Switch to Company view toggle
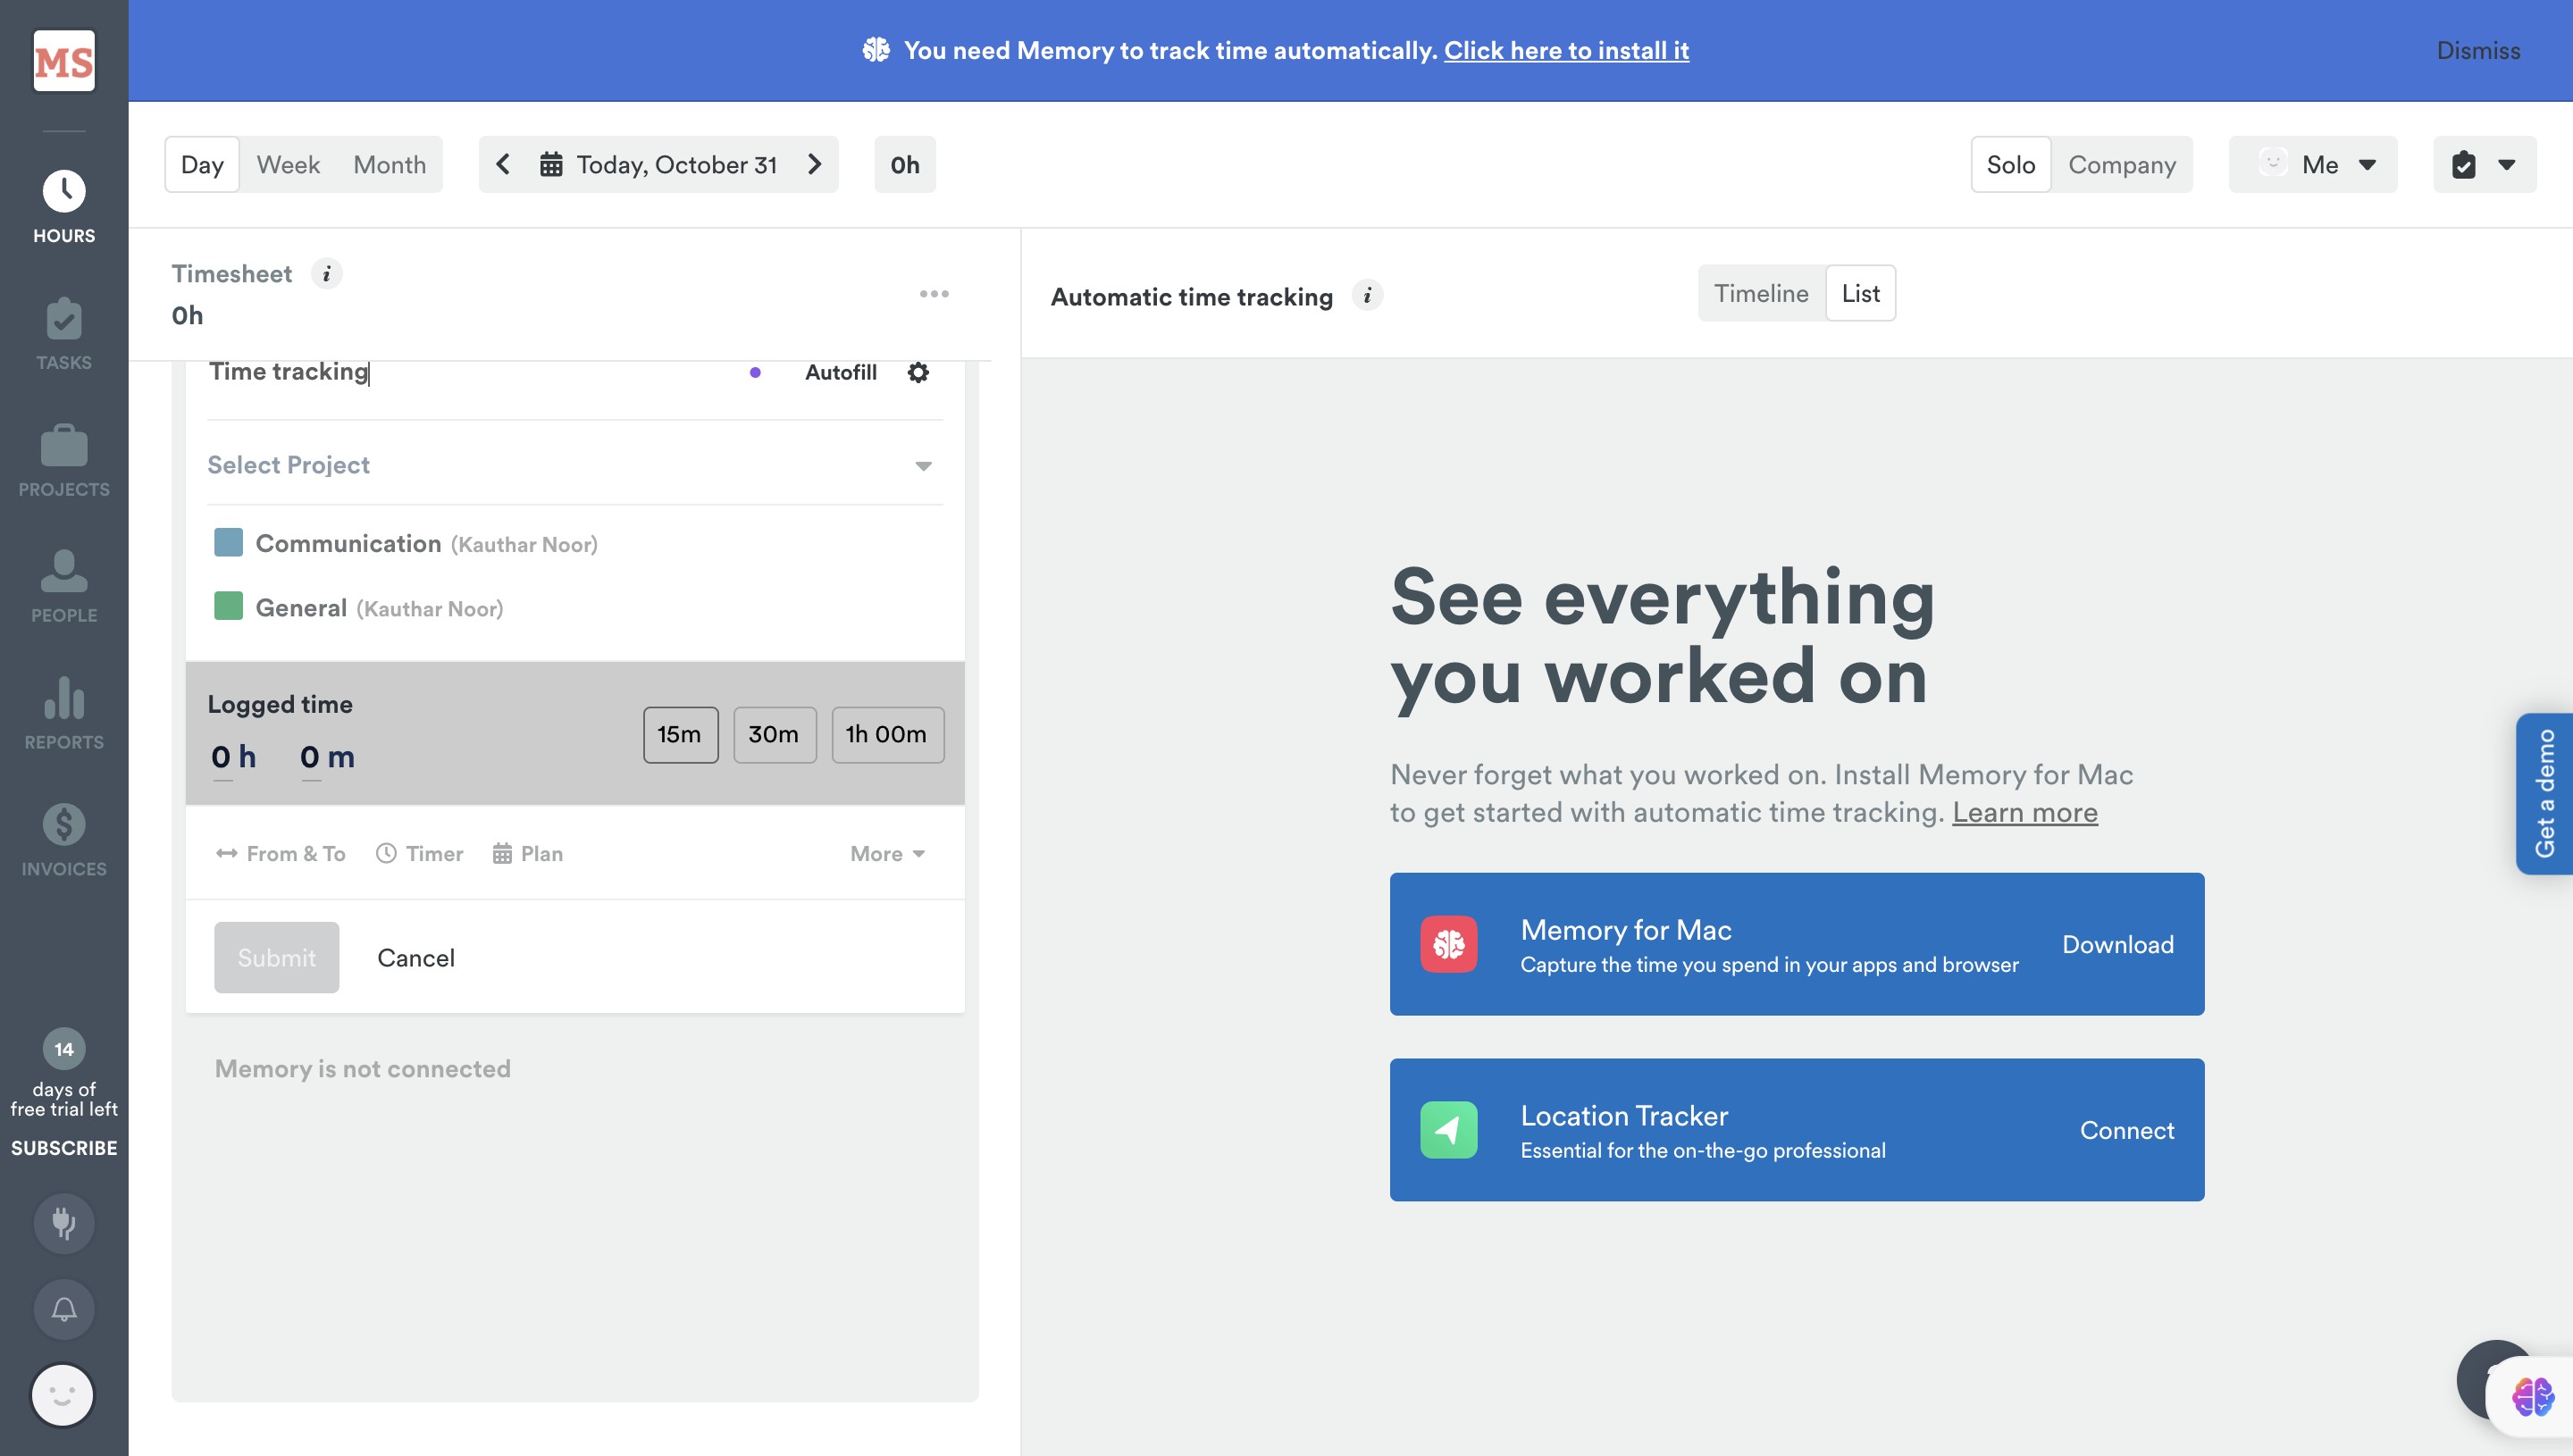 coord(2121,164)
